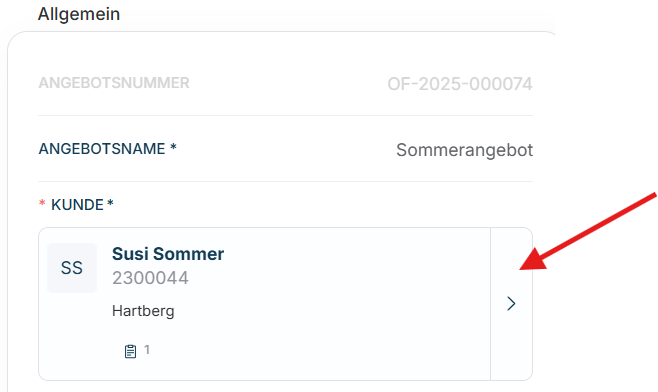Click the Hartberg location text
658x392 pixels.
point(143,311)
